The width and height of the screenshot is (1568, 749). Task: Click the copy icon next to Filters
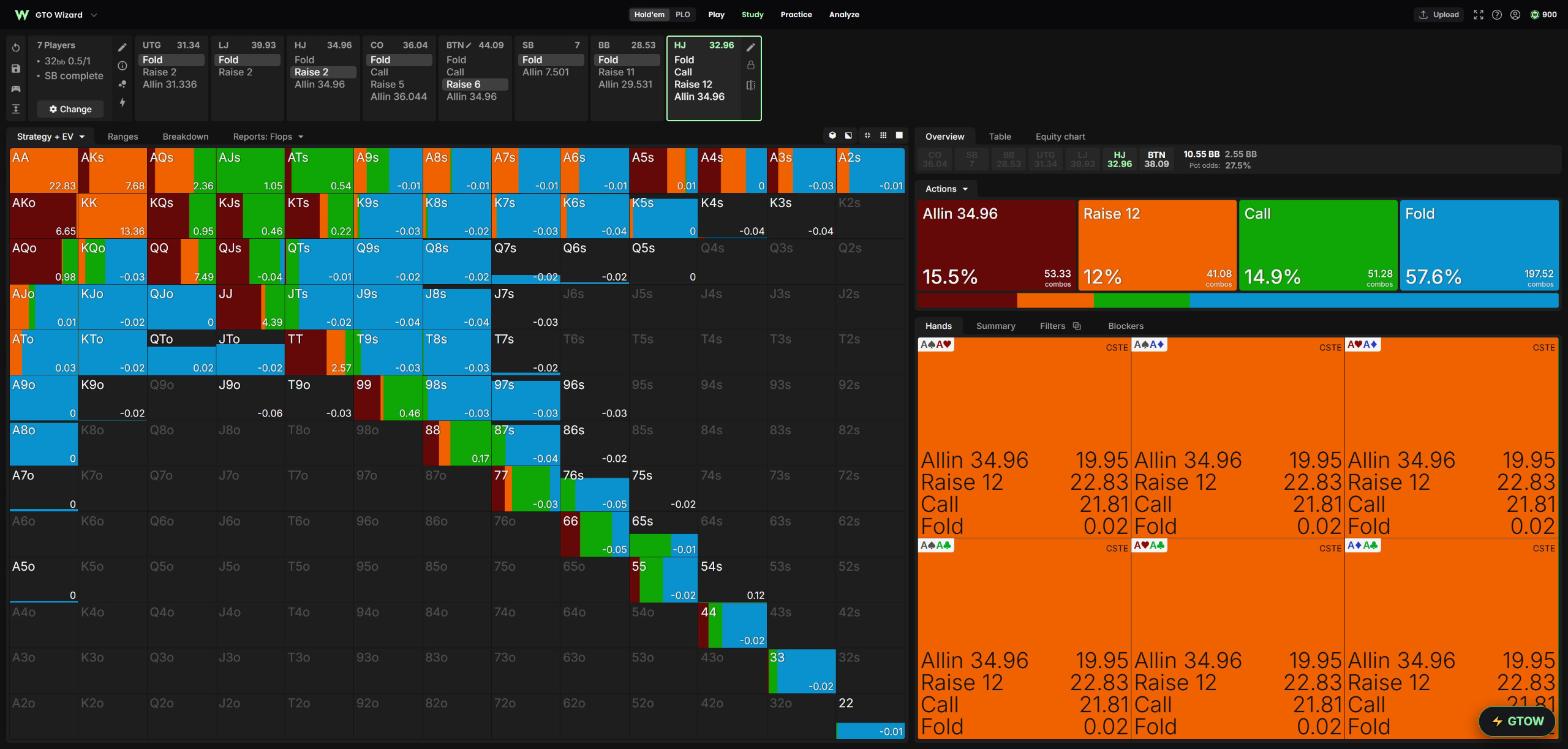click(1076, 326)
